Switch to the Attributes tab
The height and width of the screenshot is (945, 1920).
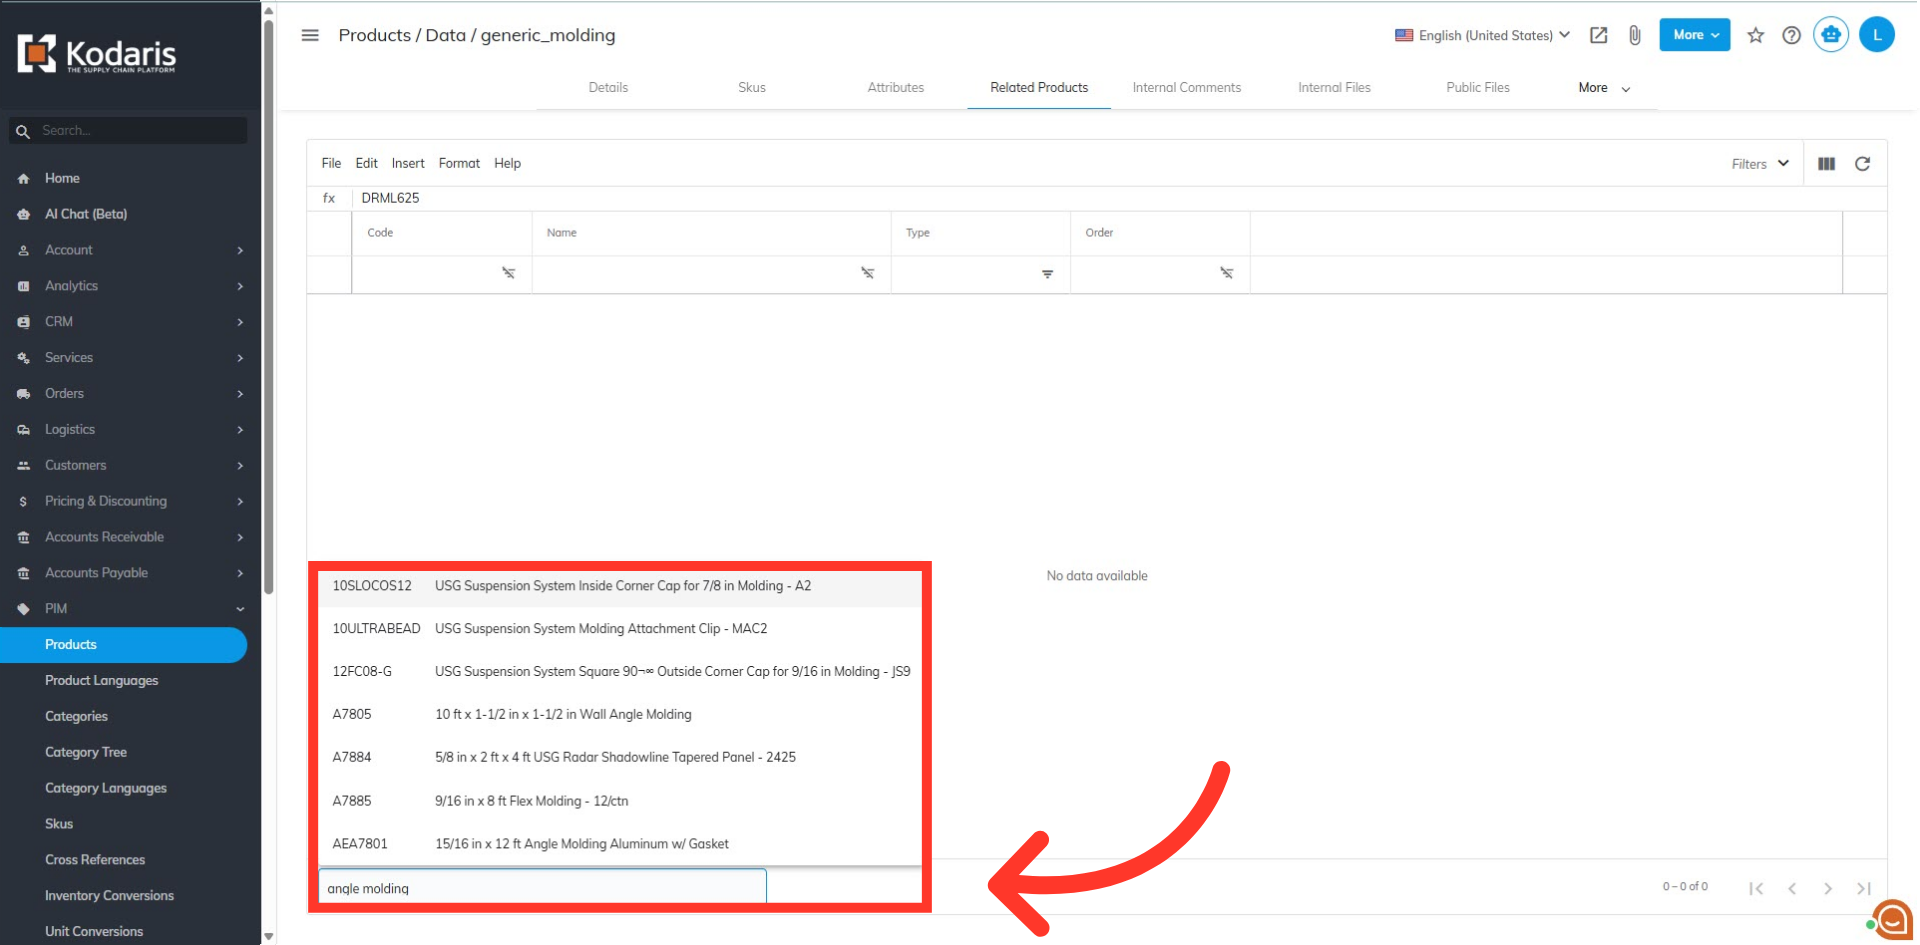click(896, 88)
